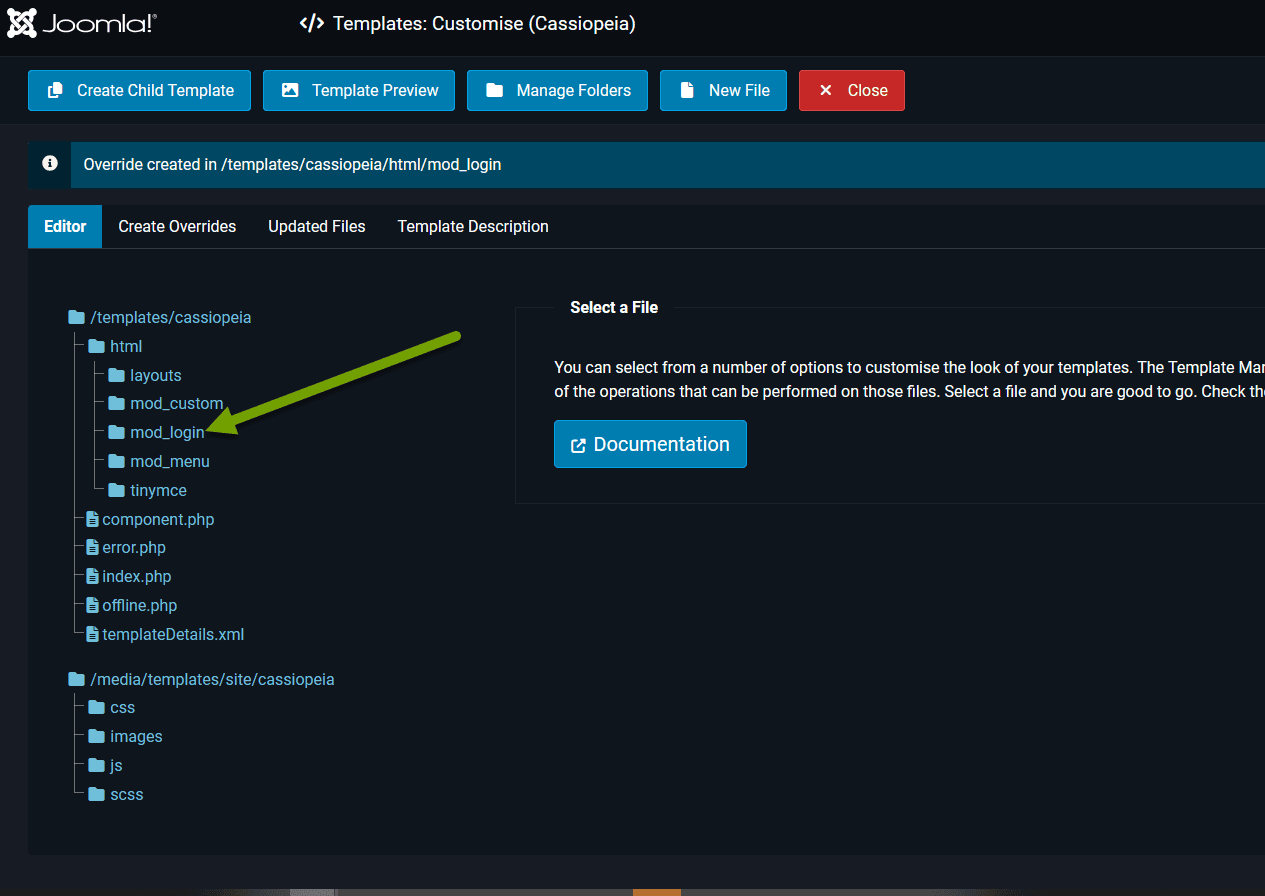Expand the css folder under media

click(122, 708)
